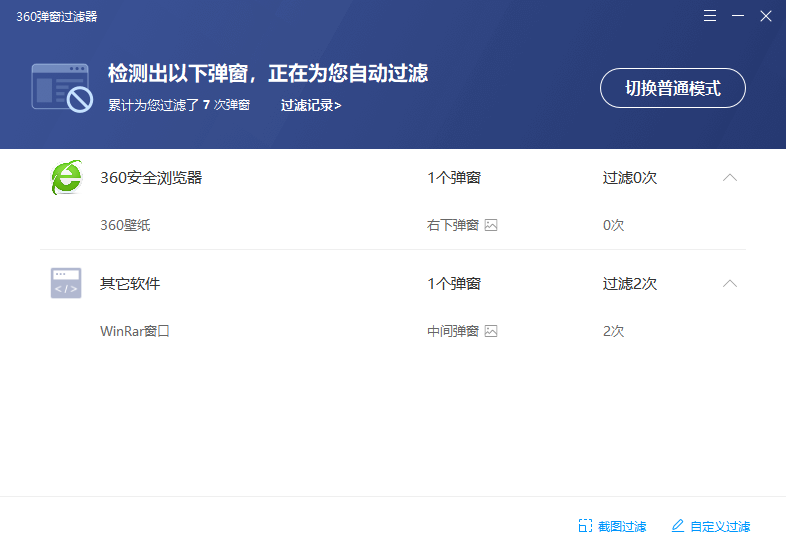Screen dimensions: 786x550
Task: Select the WinRar窗口 popup entry
Action: click(135, 331)
